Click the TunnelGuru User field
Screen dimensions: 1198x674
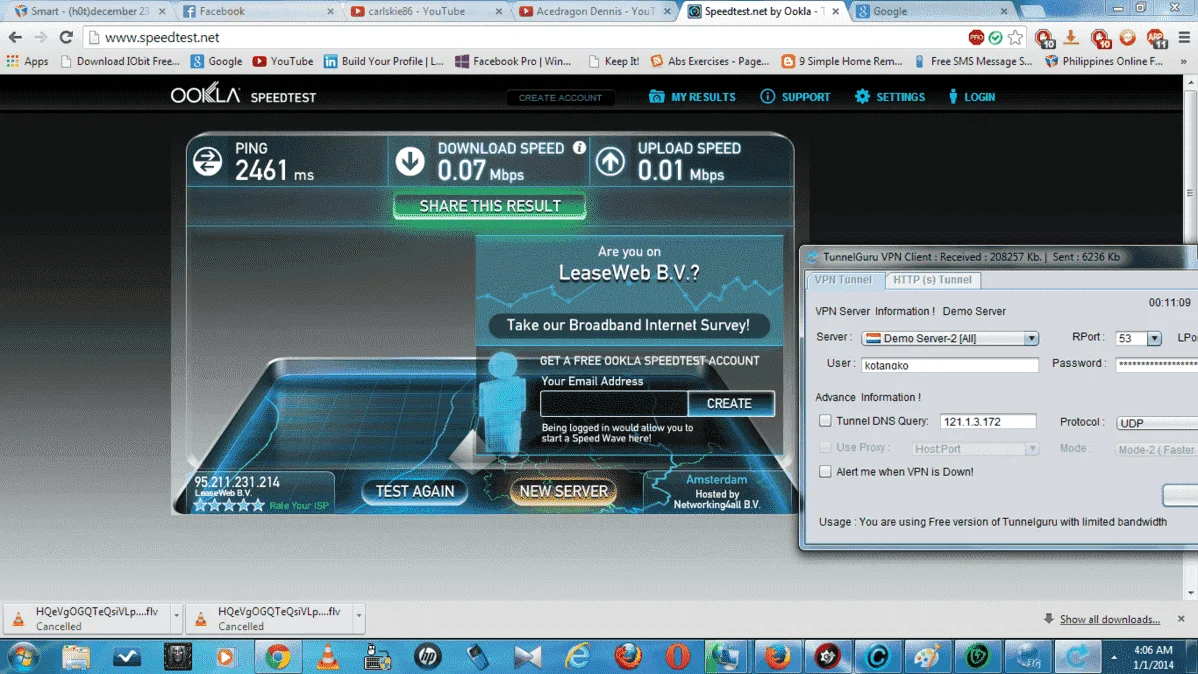point(950,365)
